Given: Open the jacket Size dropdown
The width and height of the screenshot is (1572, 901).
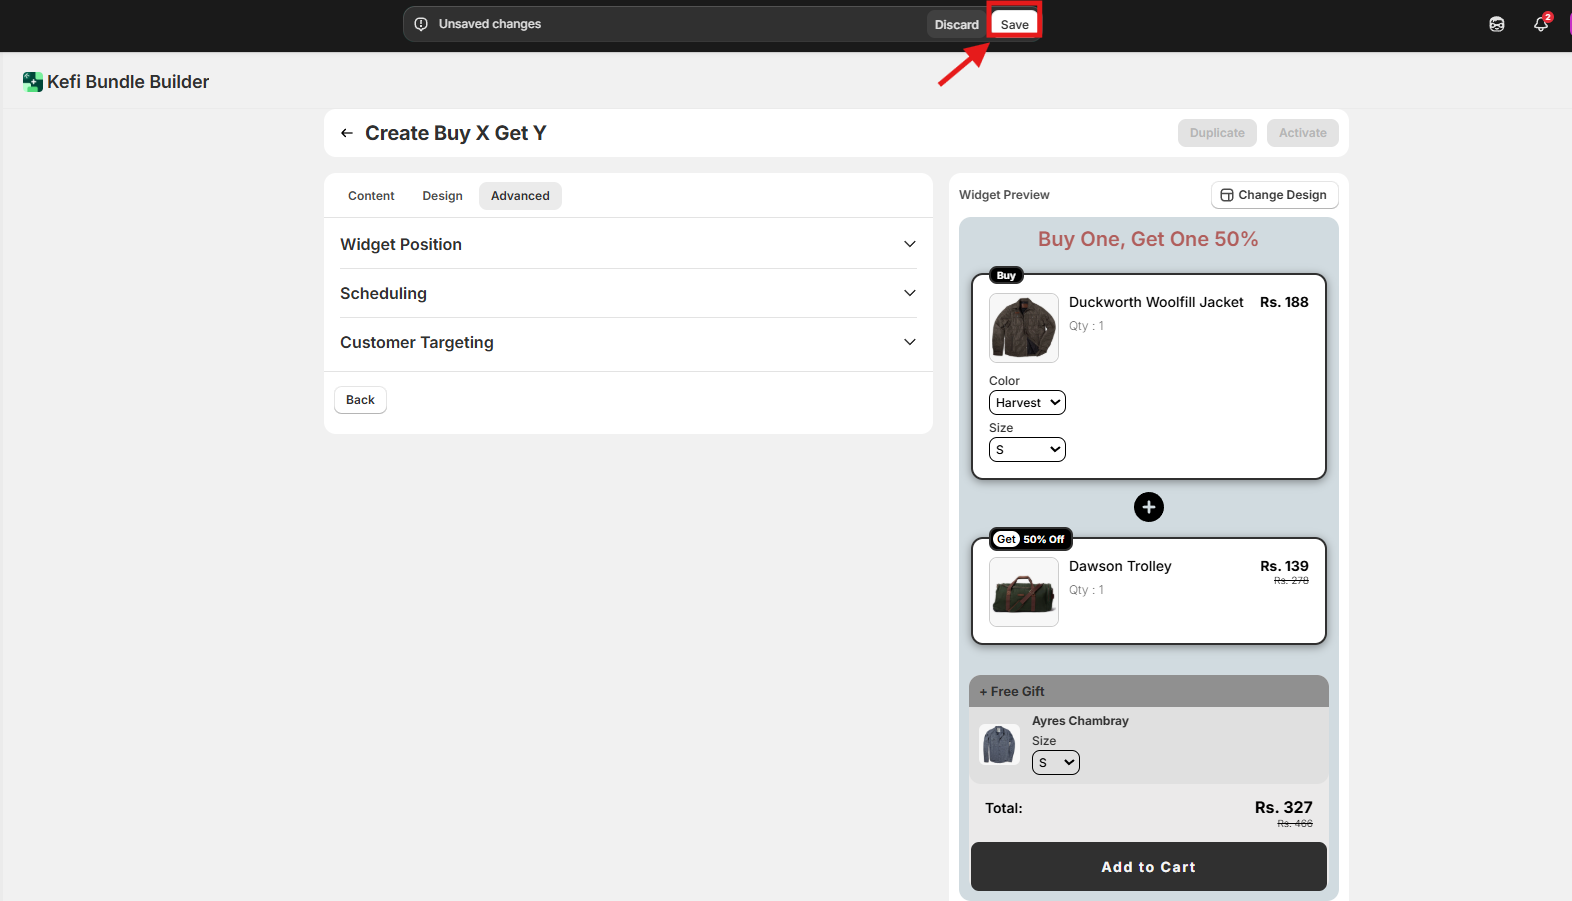Looking at the screenshot, I should [1027, 450].
